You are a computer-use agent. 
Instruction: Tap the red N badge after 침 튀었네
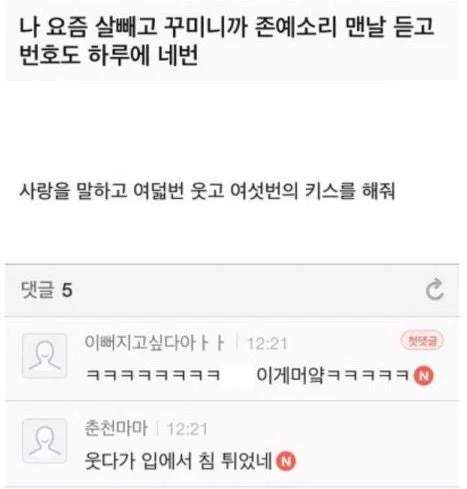286,461
